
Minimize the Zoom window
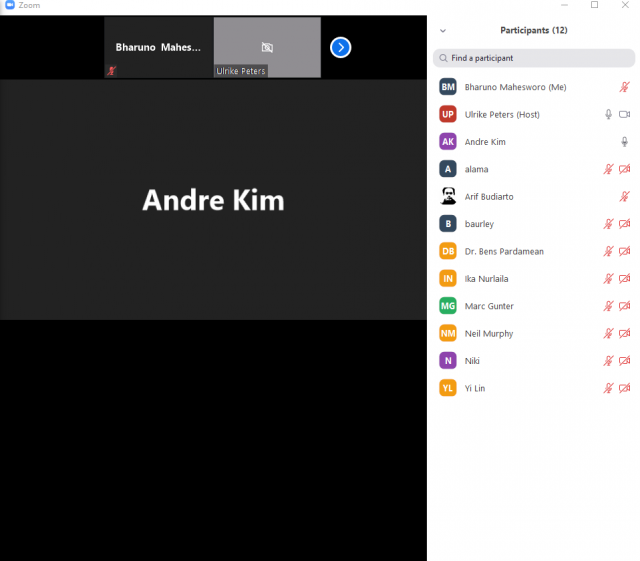564,5
